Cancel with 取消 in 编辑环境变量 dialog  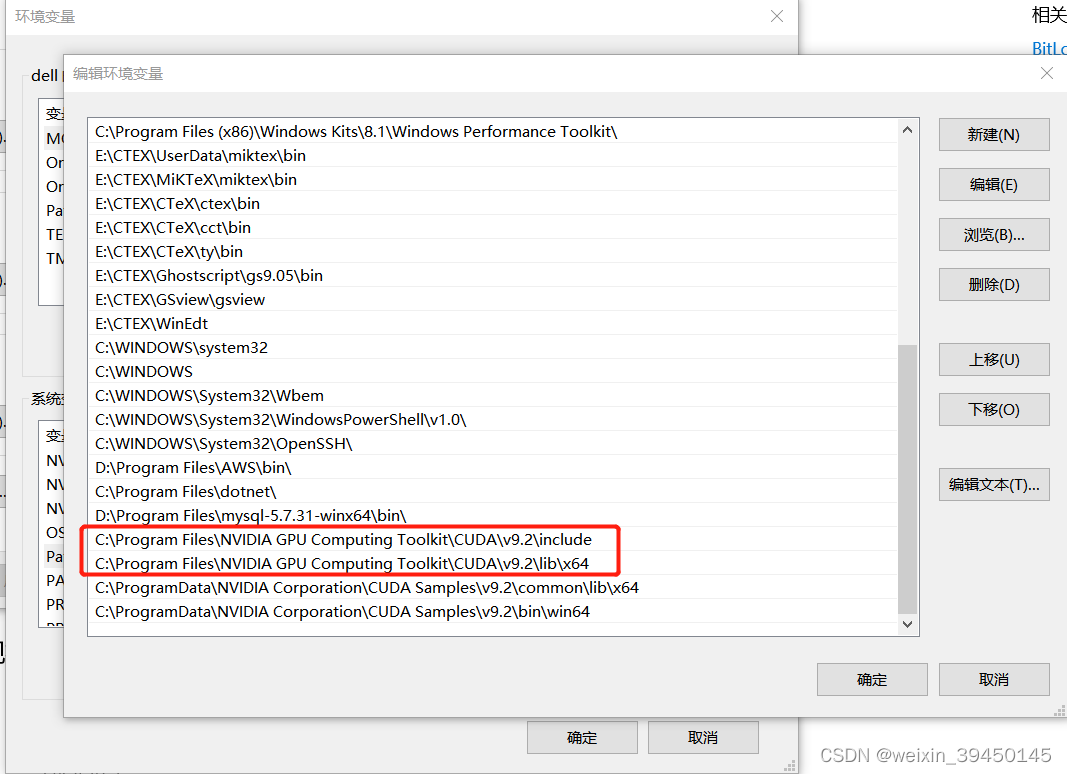click(994, 679)
